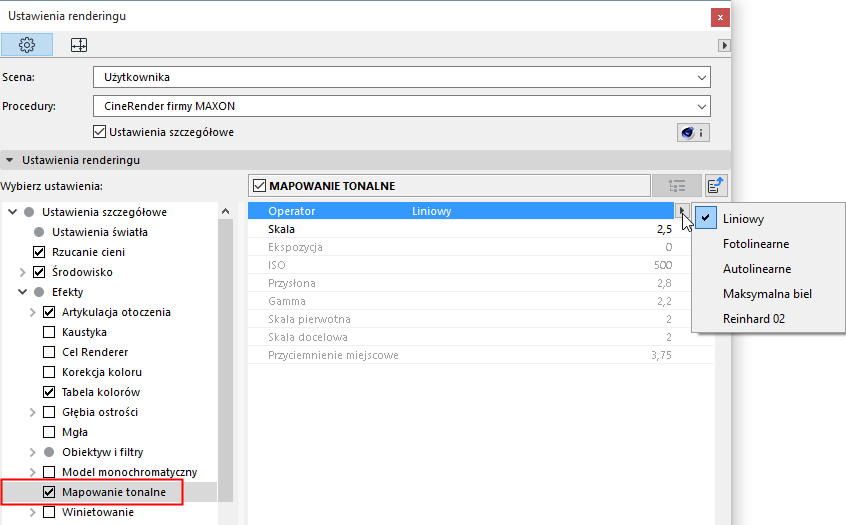This screenshot has height=525, width=846.
Task: Click the tree view mode icon
Action: pyautogui.click(x=677, y=186)
